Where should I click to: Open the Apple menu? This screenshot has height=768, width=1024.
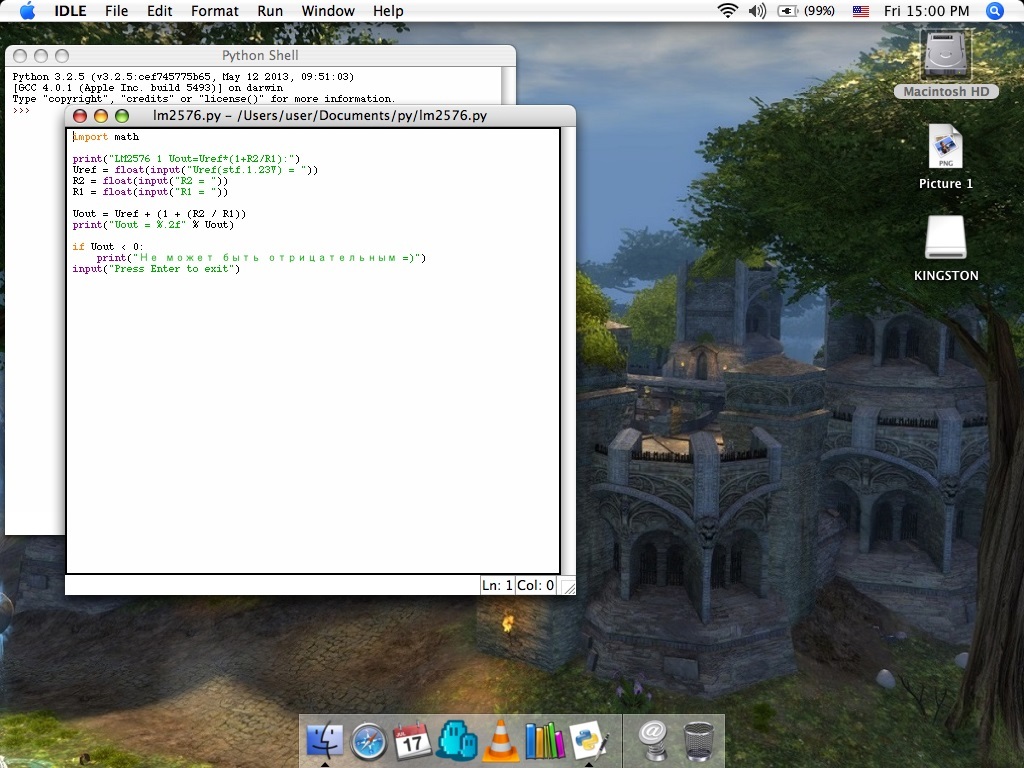pyautogui.click(x=27, y=10)
